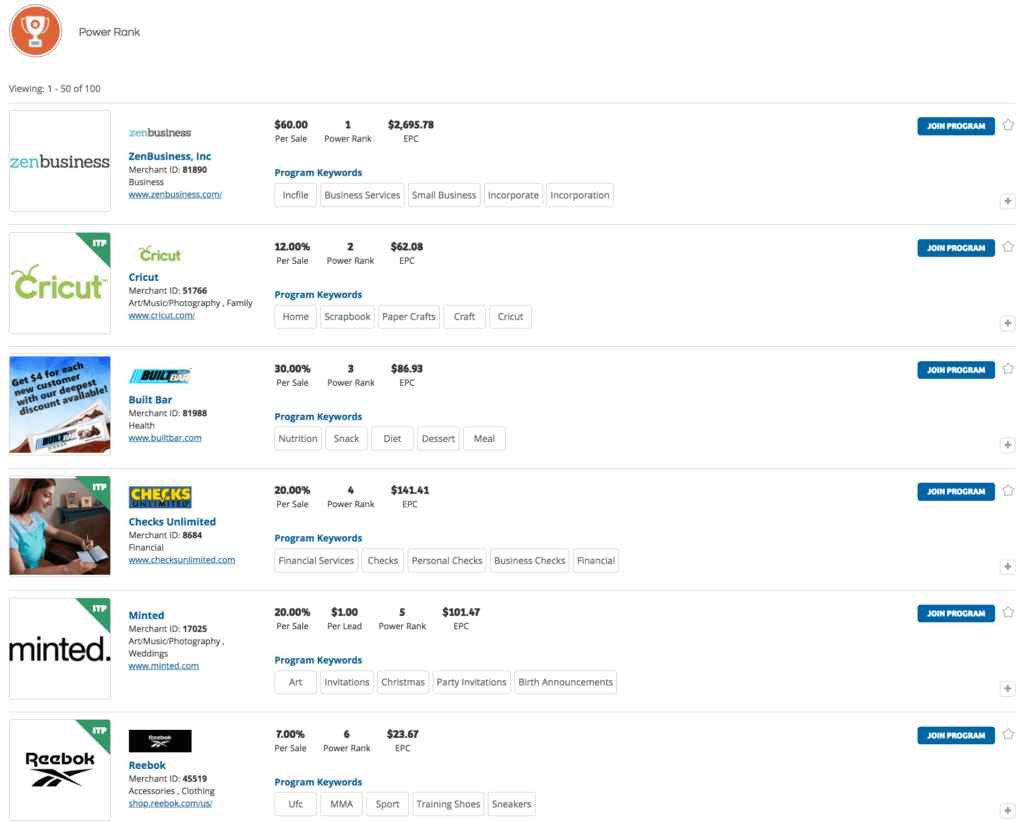The height and width of the screenshot is (823, 1024).
Task: Favorite ZenBusiness with the star icon
Action: (x=1008, y=125)
